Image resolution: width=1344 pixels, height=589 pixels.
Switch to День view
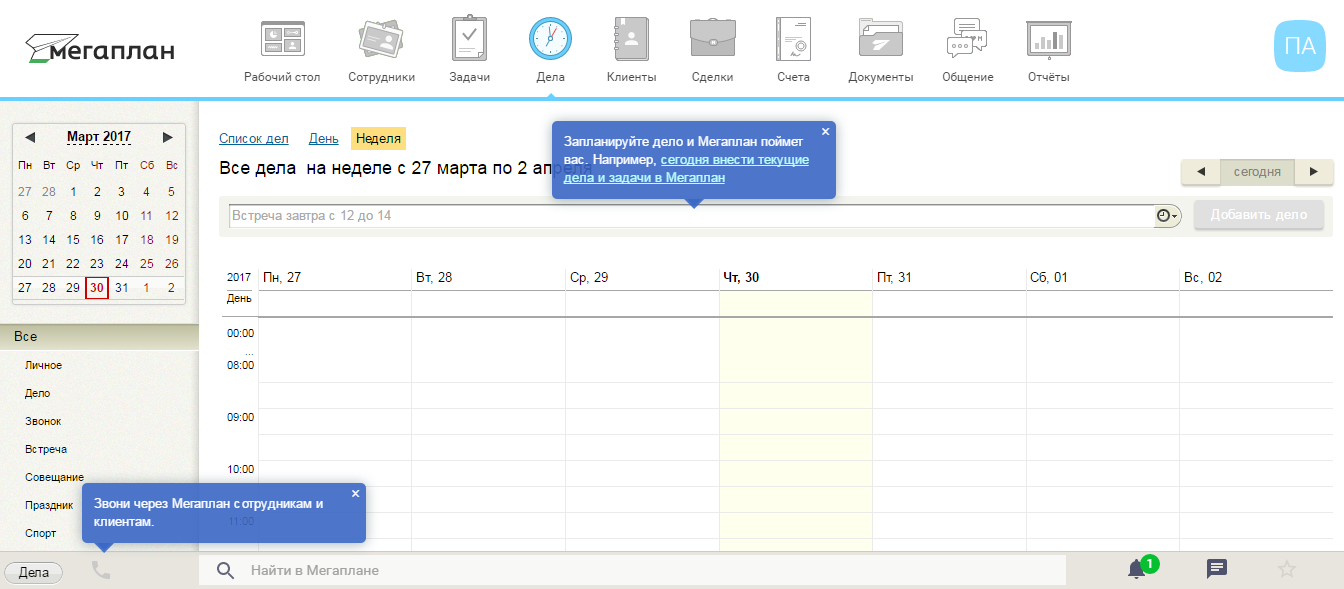tap(323, 139)
